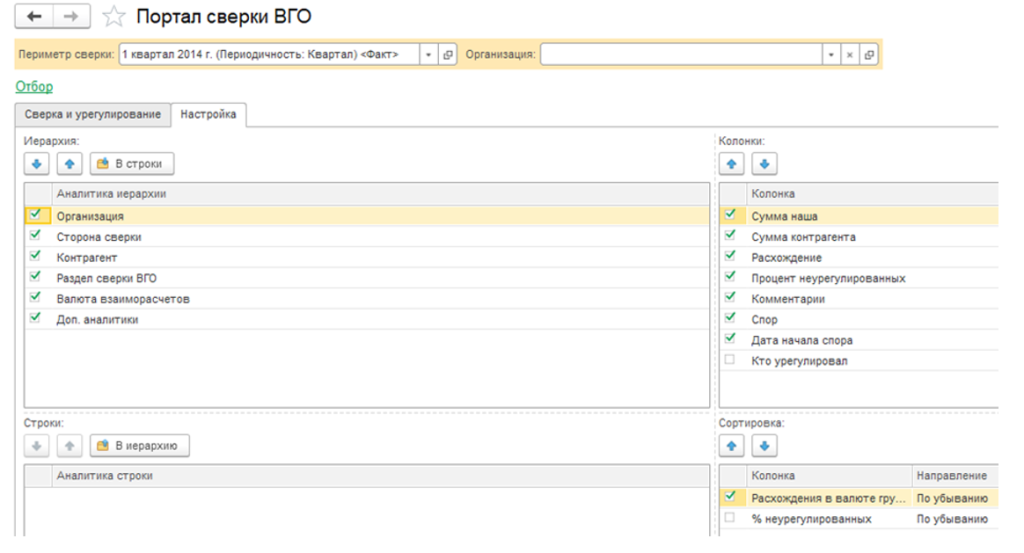The height and width of the screenshot is (553, 1024).
Task: Move hierarchy item down with arrow
Action: pyautogui.click(x=37, y=163)
